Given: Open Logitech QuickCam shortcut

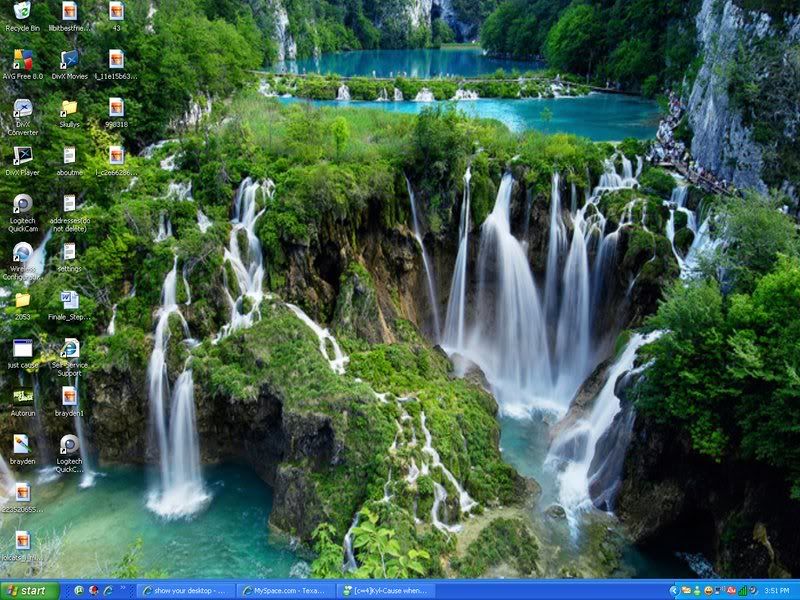Looking at the screenshot, I should (x=22, y=205).
